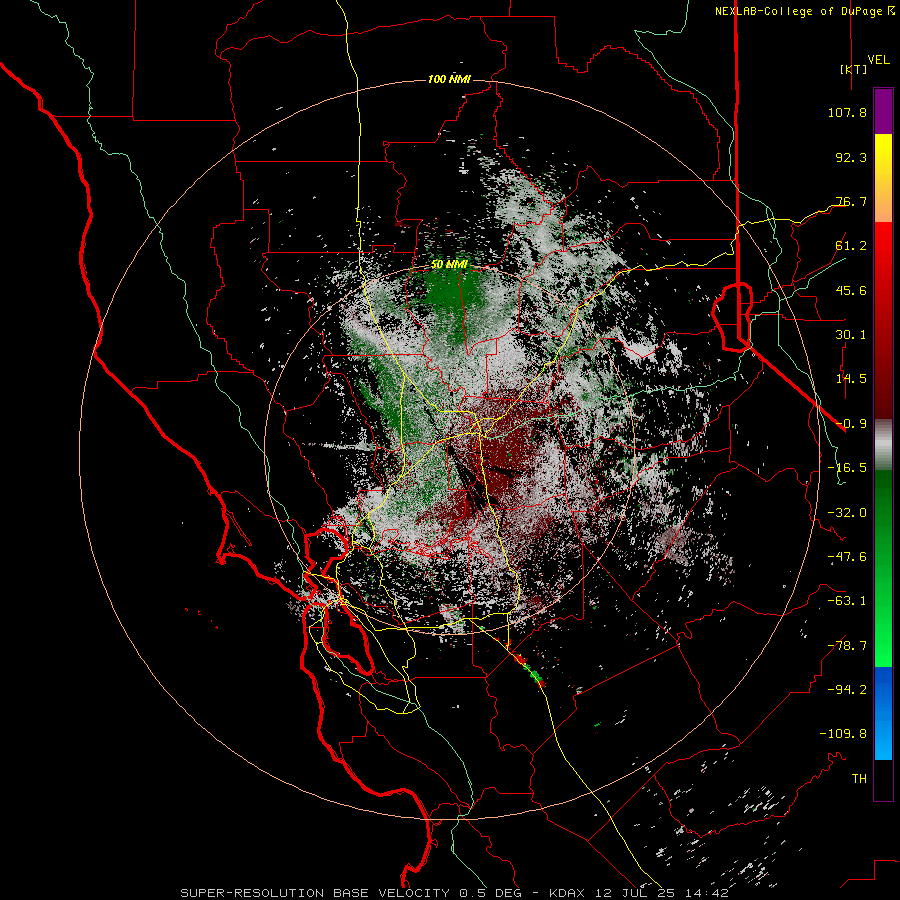Click the VEL legend title
This screenshot has width=900, height=900.
pyautogui.click(x=878, y=59)
